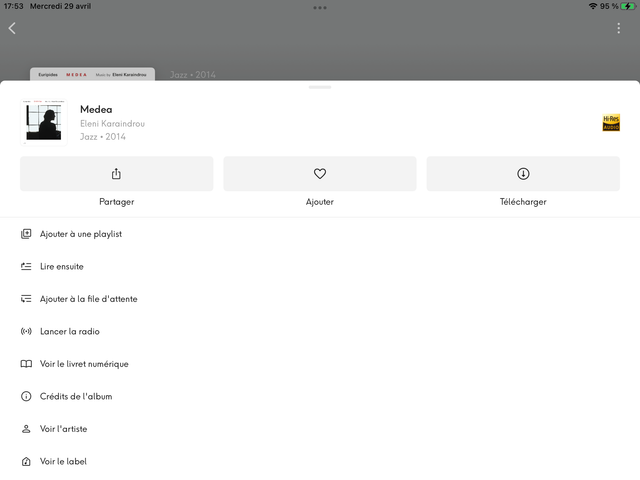Click the Partager label

(x=117, y=202)
